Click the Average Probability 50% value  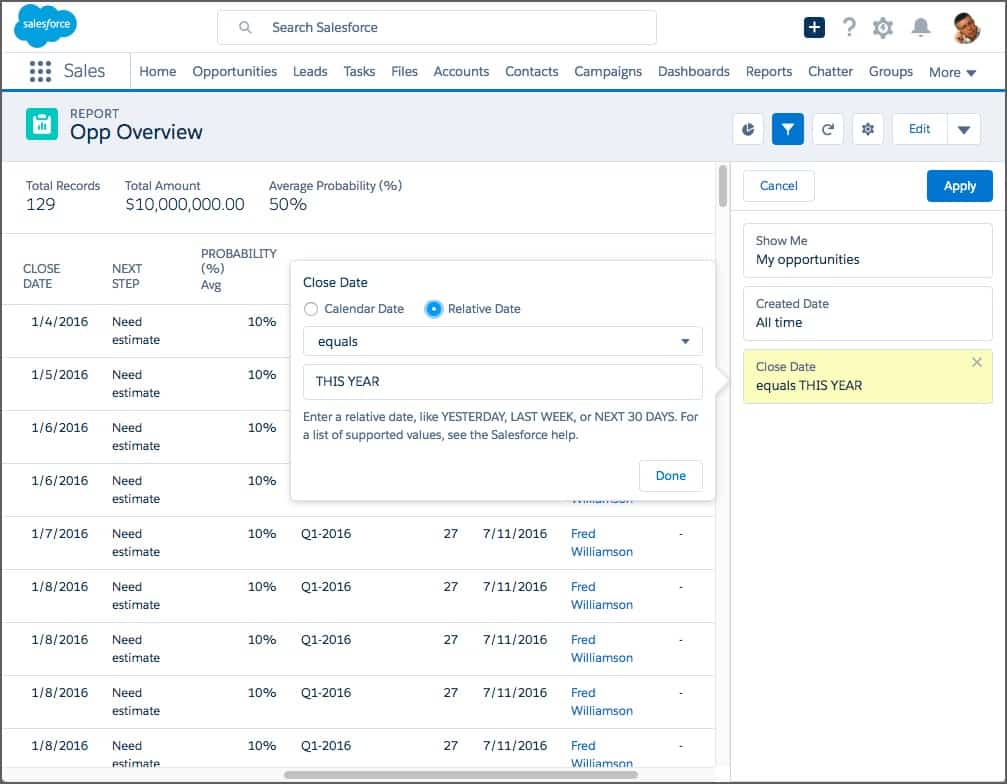pyautogui.click(x=288, y=204)
